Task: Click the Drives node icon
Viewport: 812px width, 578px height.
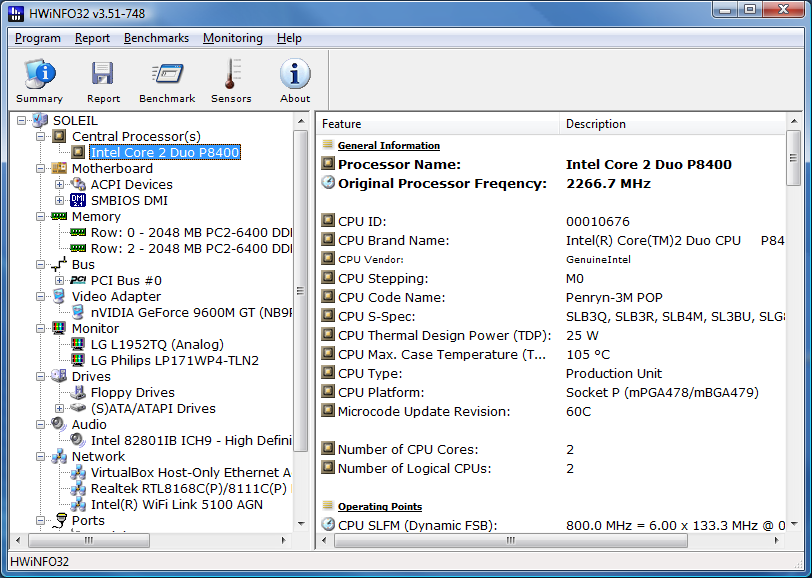Action: [59, 376]
